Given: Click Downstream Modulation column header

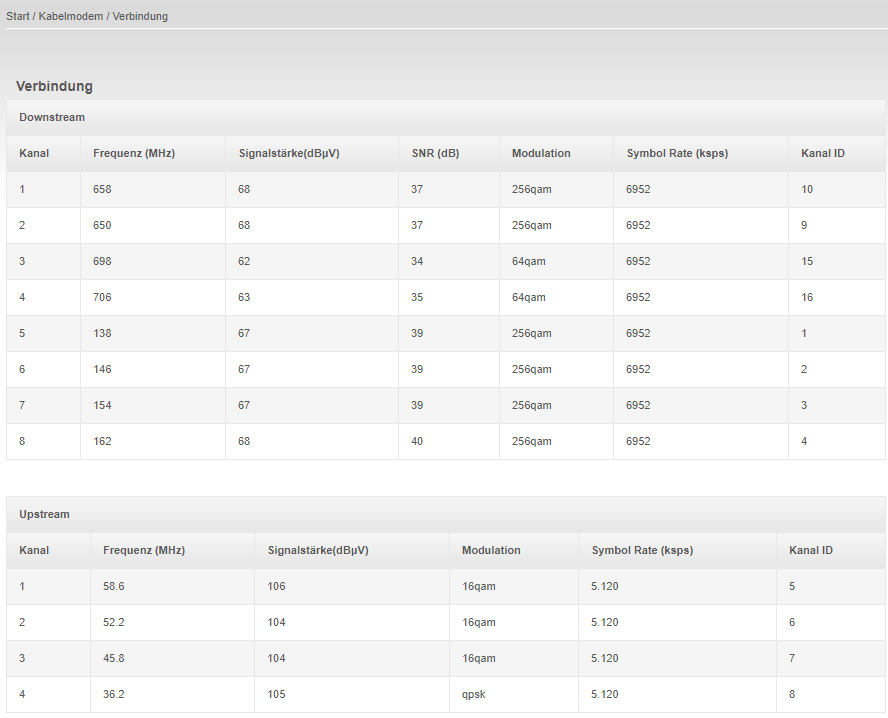Looking at the screenshot, I should coord(541,153).
